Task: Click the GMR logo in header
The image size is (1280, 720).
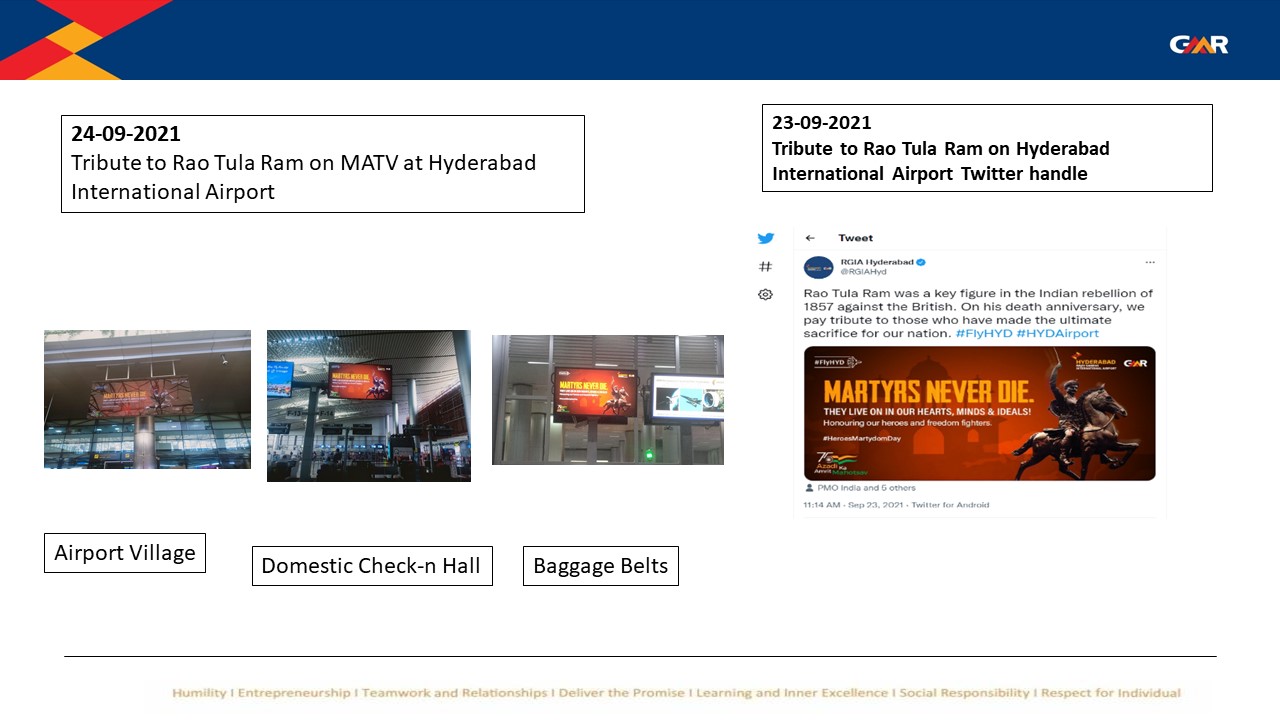Action: (x=1198, y=44)
